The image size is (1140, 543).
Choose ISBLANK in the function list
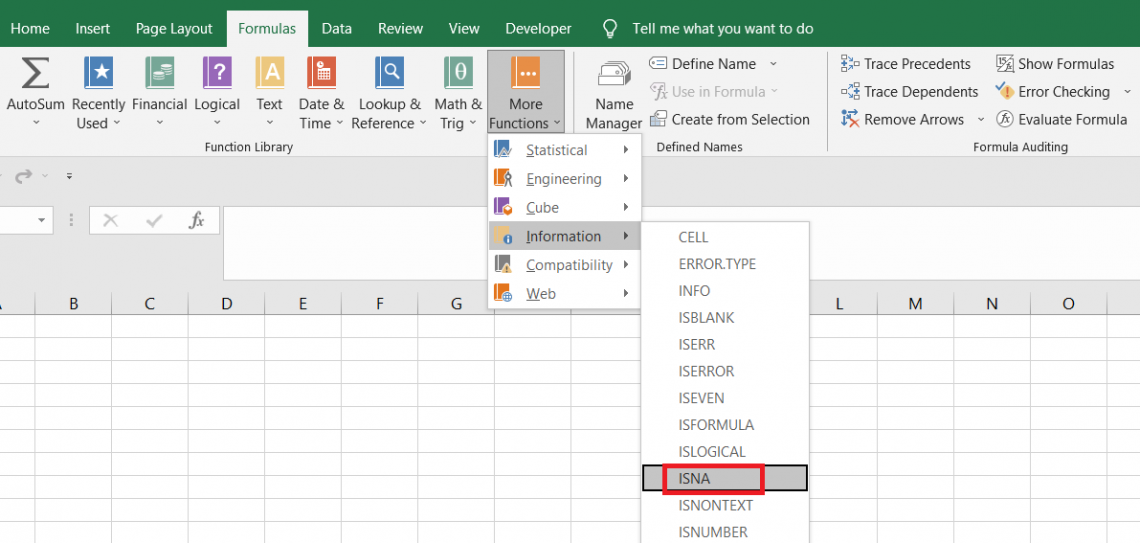click(706, 317)
